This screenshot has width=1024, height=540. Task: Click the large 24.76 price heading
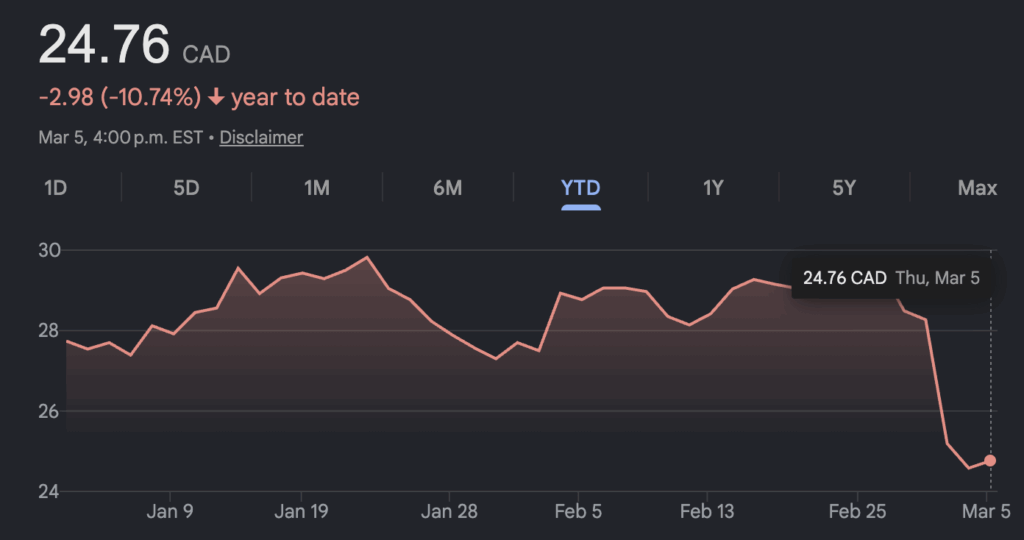tap(104, 45)
